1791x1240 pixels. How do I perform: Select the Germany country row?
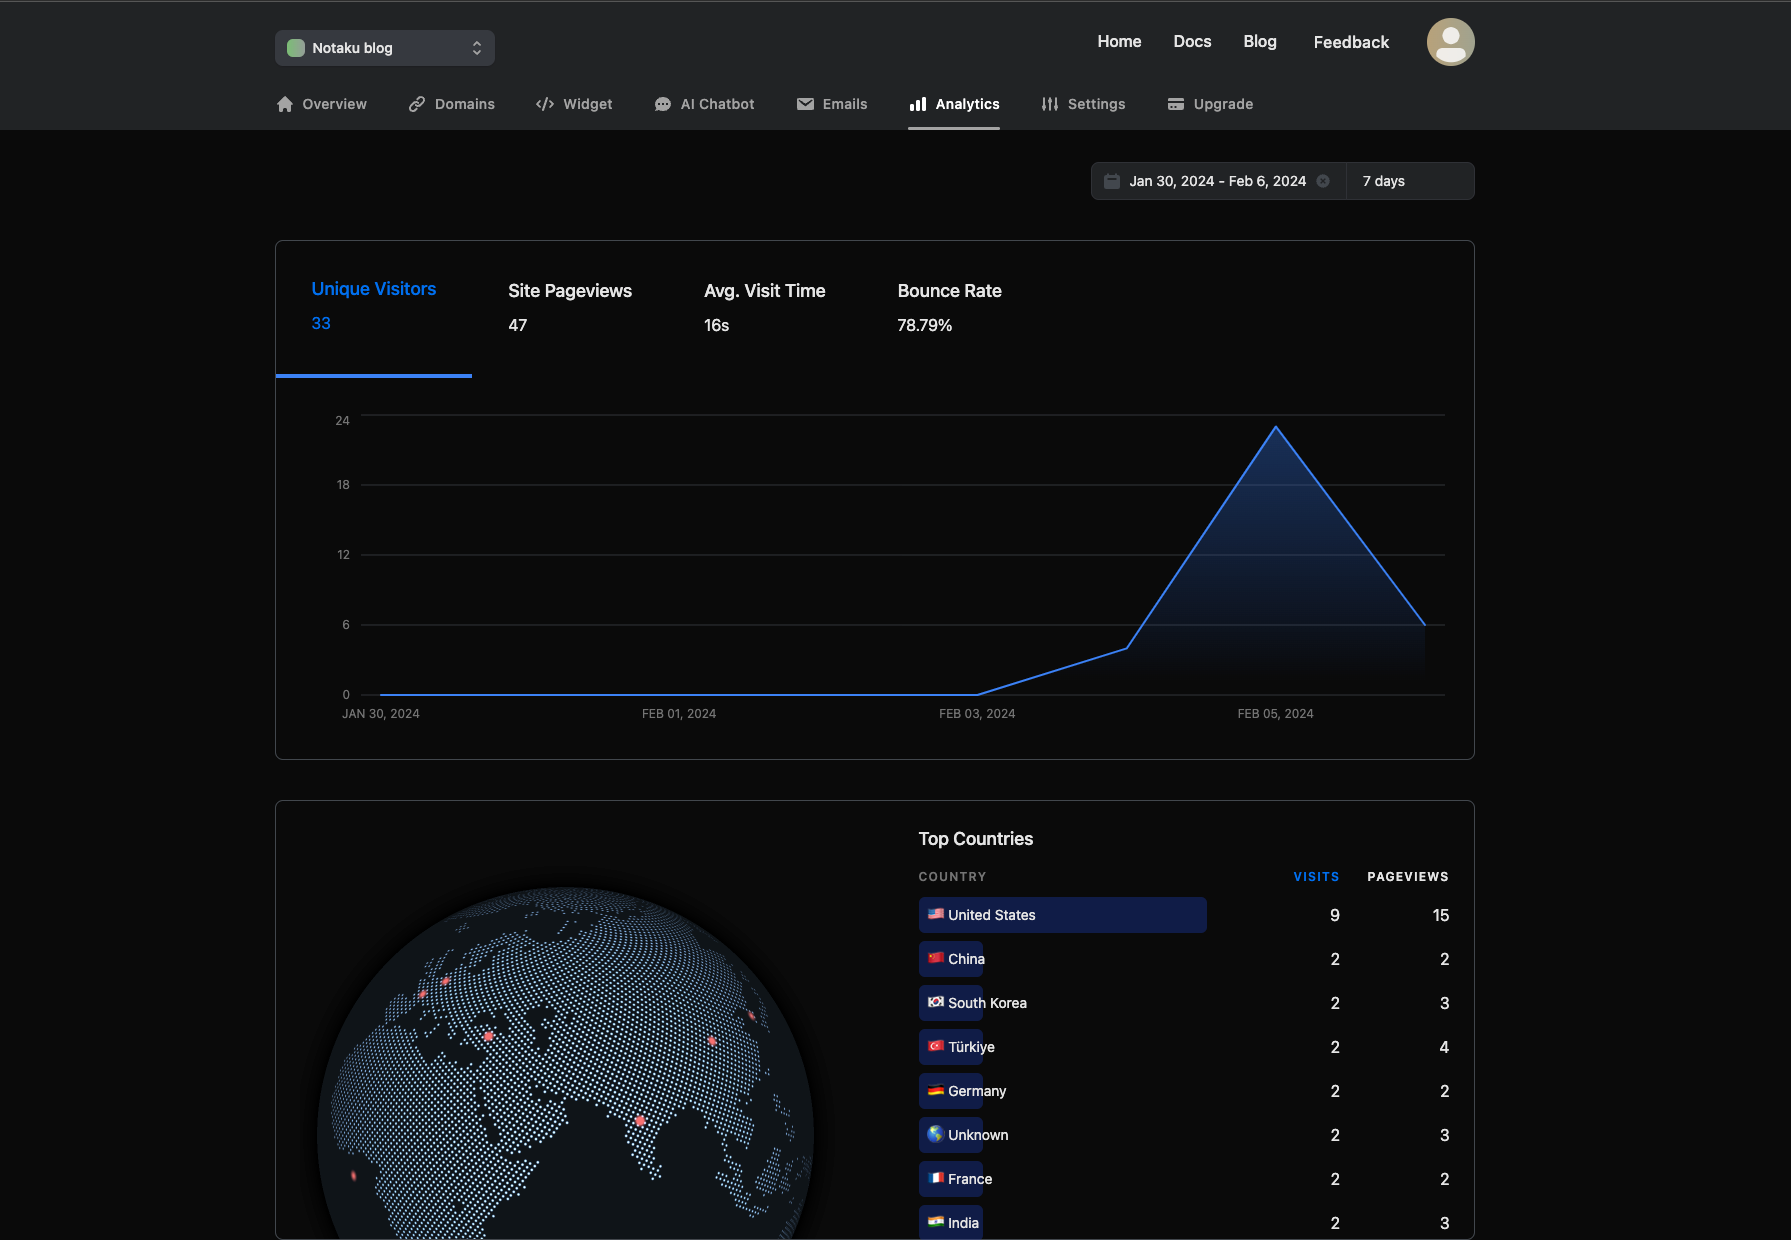[x=1184, y=1091]
